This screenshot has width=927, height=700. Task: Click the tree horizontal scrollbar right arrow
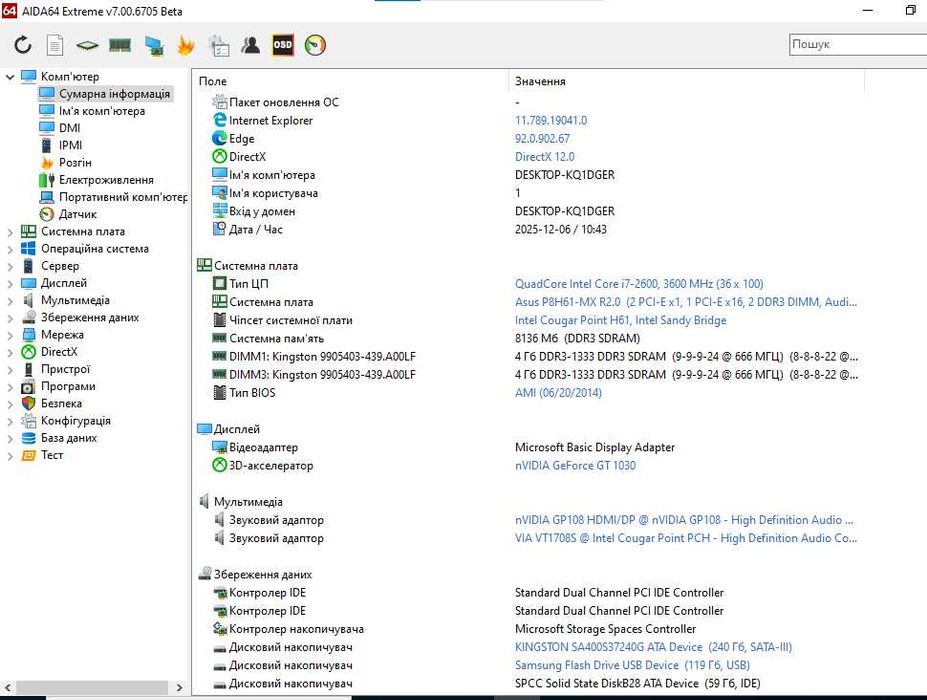pyautogui.click(x=179, y=688)
